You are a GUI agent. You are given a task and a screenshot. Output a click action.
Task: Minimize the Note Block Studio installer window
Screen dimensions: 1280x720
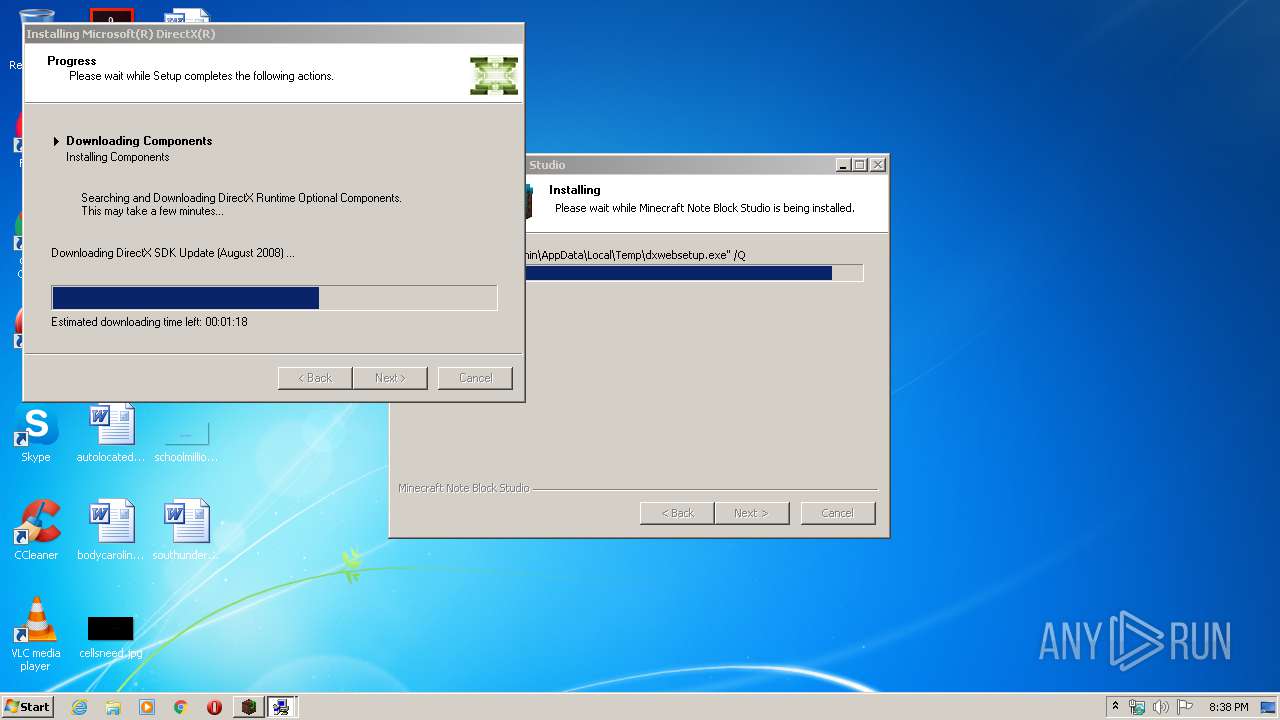pos(843,165)
